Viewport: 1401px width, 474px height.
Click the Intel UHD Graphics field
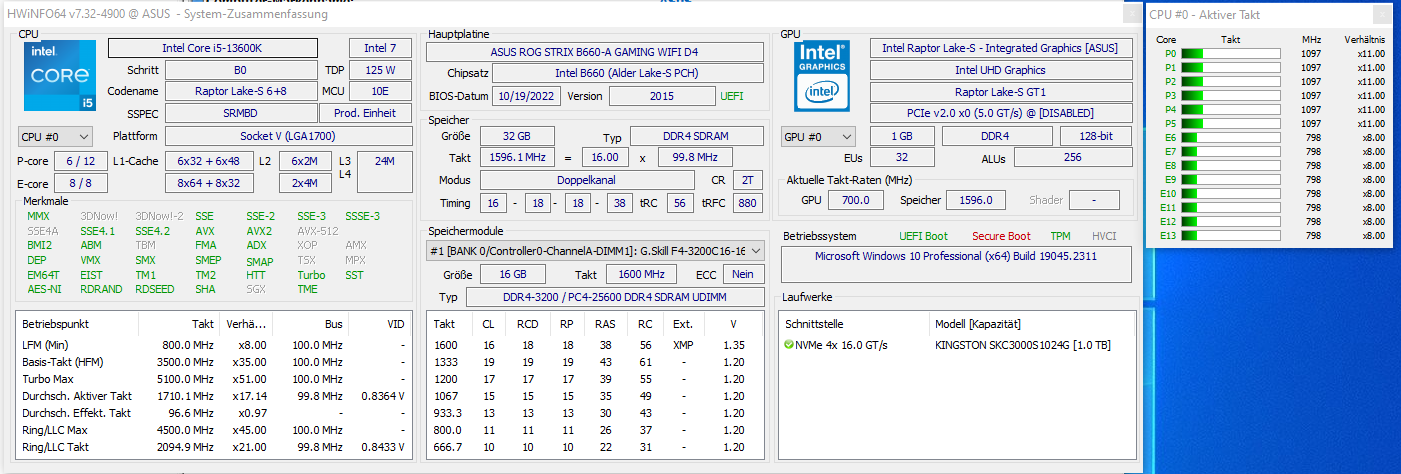pyautogui.click(x=1000, y=70)
